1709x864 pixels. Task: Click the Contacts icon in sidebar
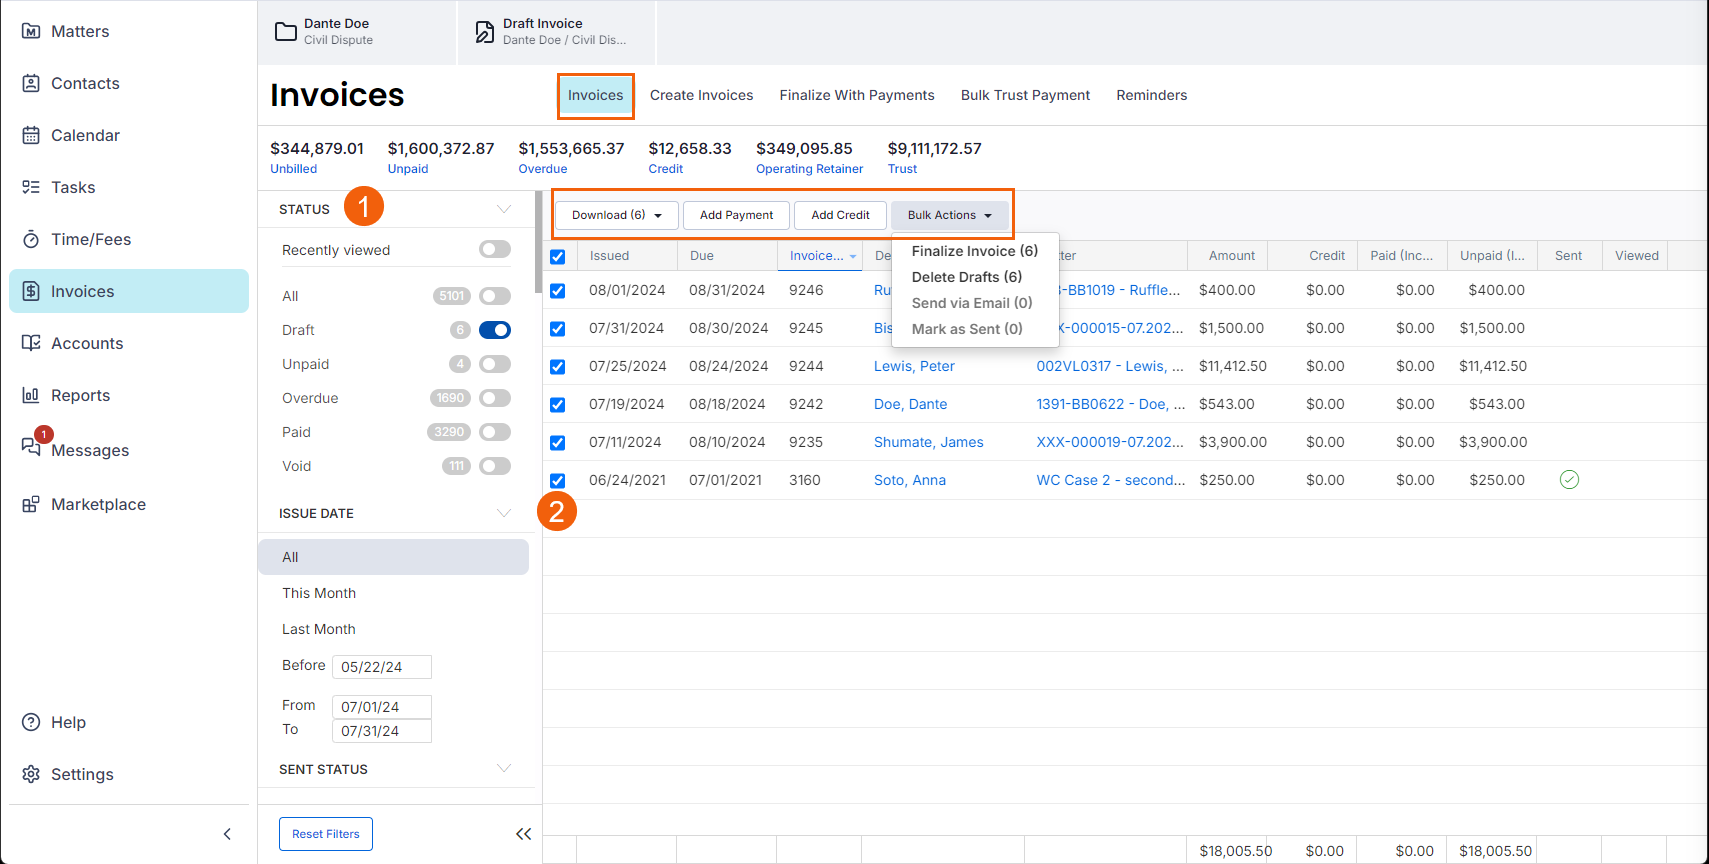tap(31, 83)
